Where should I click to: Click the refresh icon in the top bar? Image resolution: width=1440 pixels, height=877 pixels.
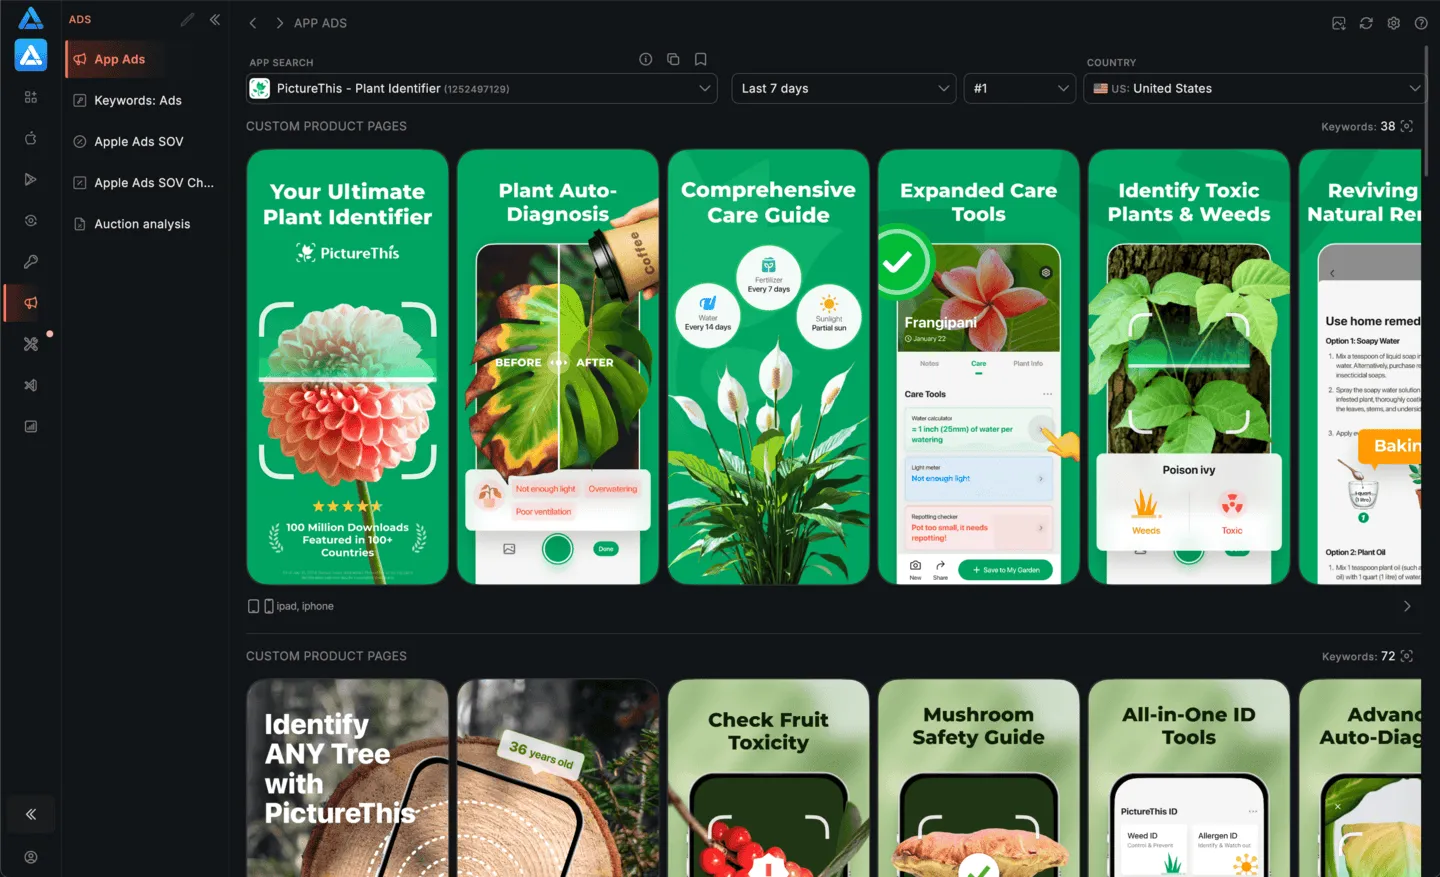coord(1366,23)
